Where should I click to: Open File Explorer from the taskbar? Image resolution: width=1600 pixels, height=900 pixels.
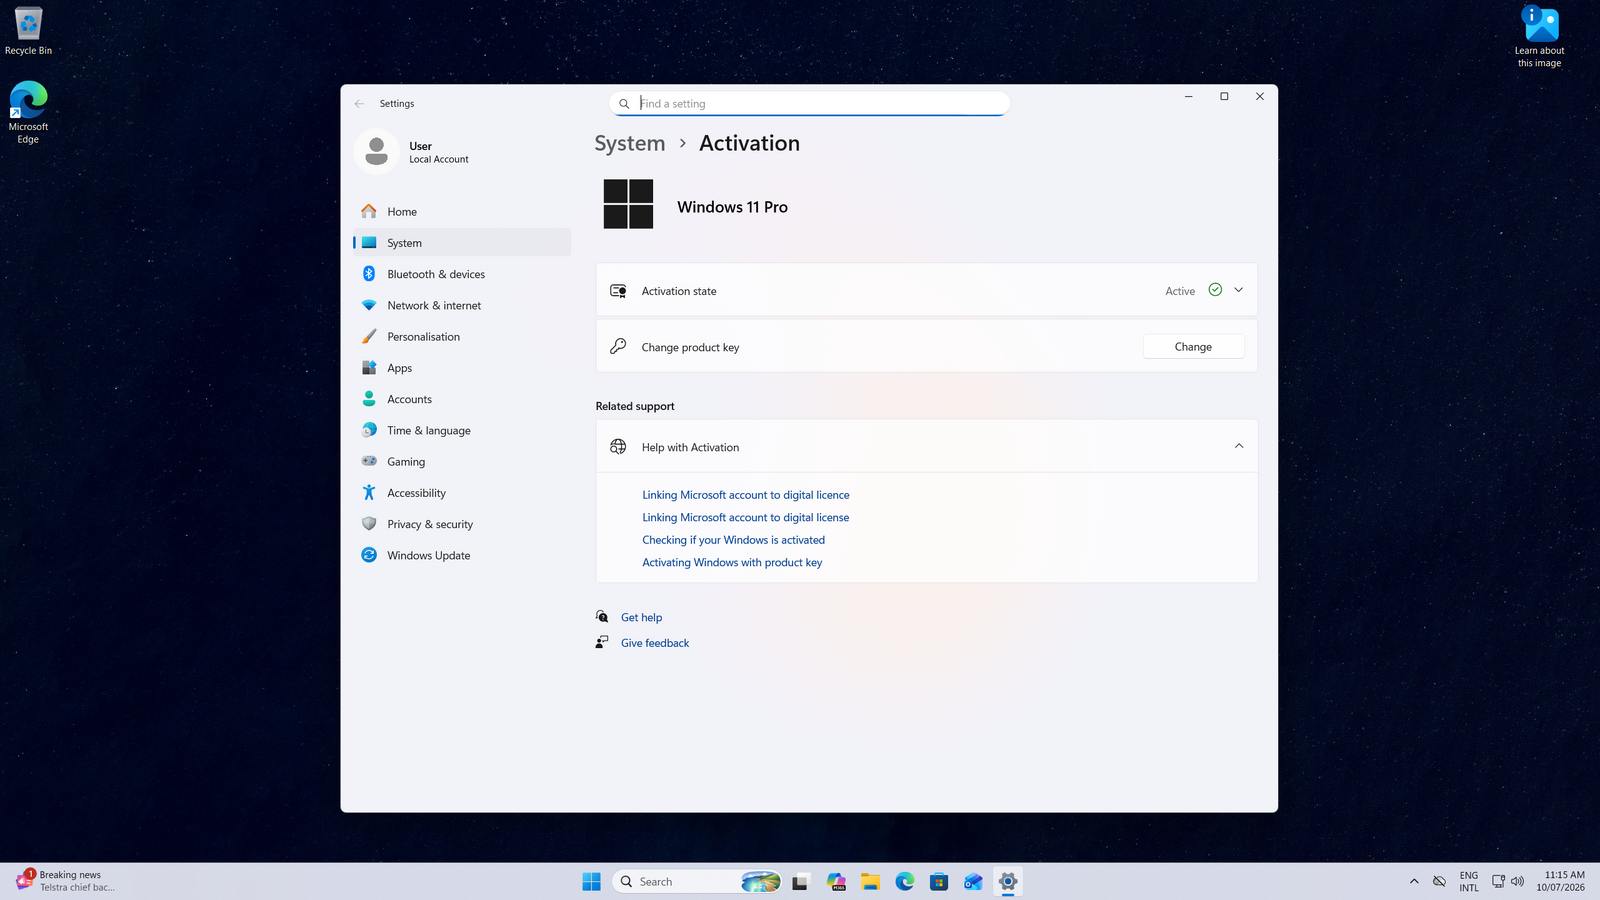click(870, 881)
